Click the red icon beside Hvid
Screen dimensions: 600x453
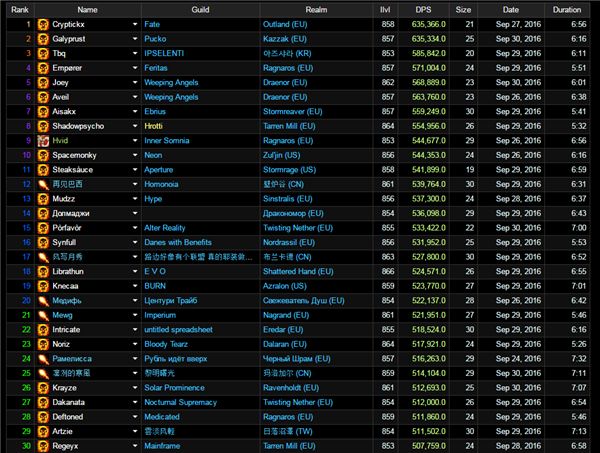click(43, 141)
